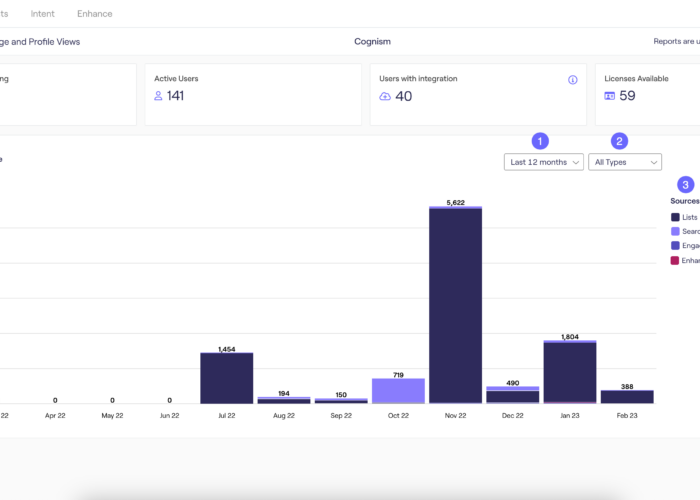This screenshot has height=500, width=700.
Task: Click the Aug 22 bar labeled 194
Action: coord(284,400)
